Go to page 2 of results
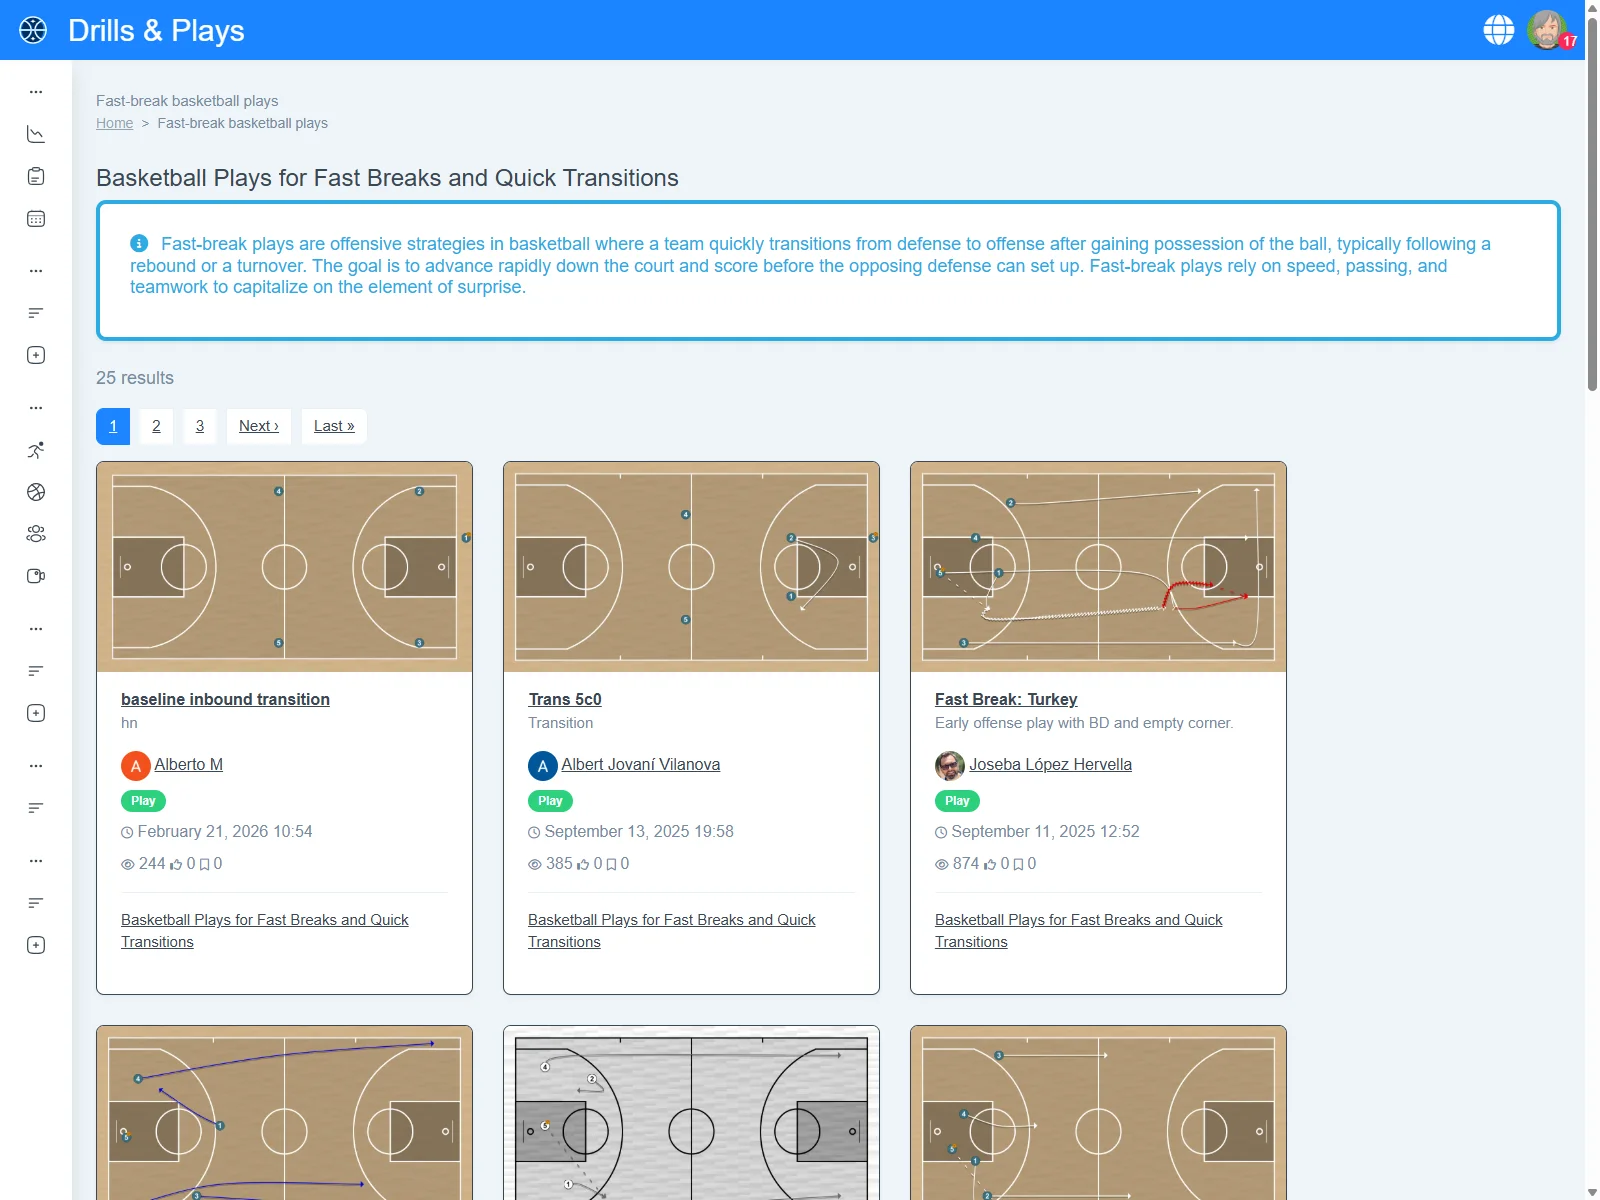 coord(156,426)
